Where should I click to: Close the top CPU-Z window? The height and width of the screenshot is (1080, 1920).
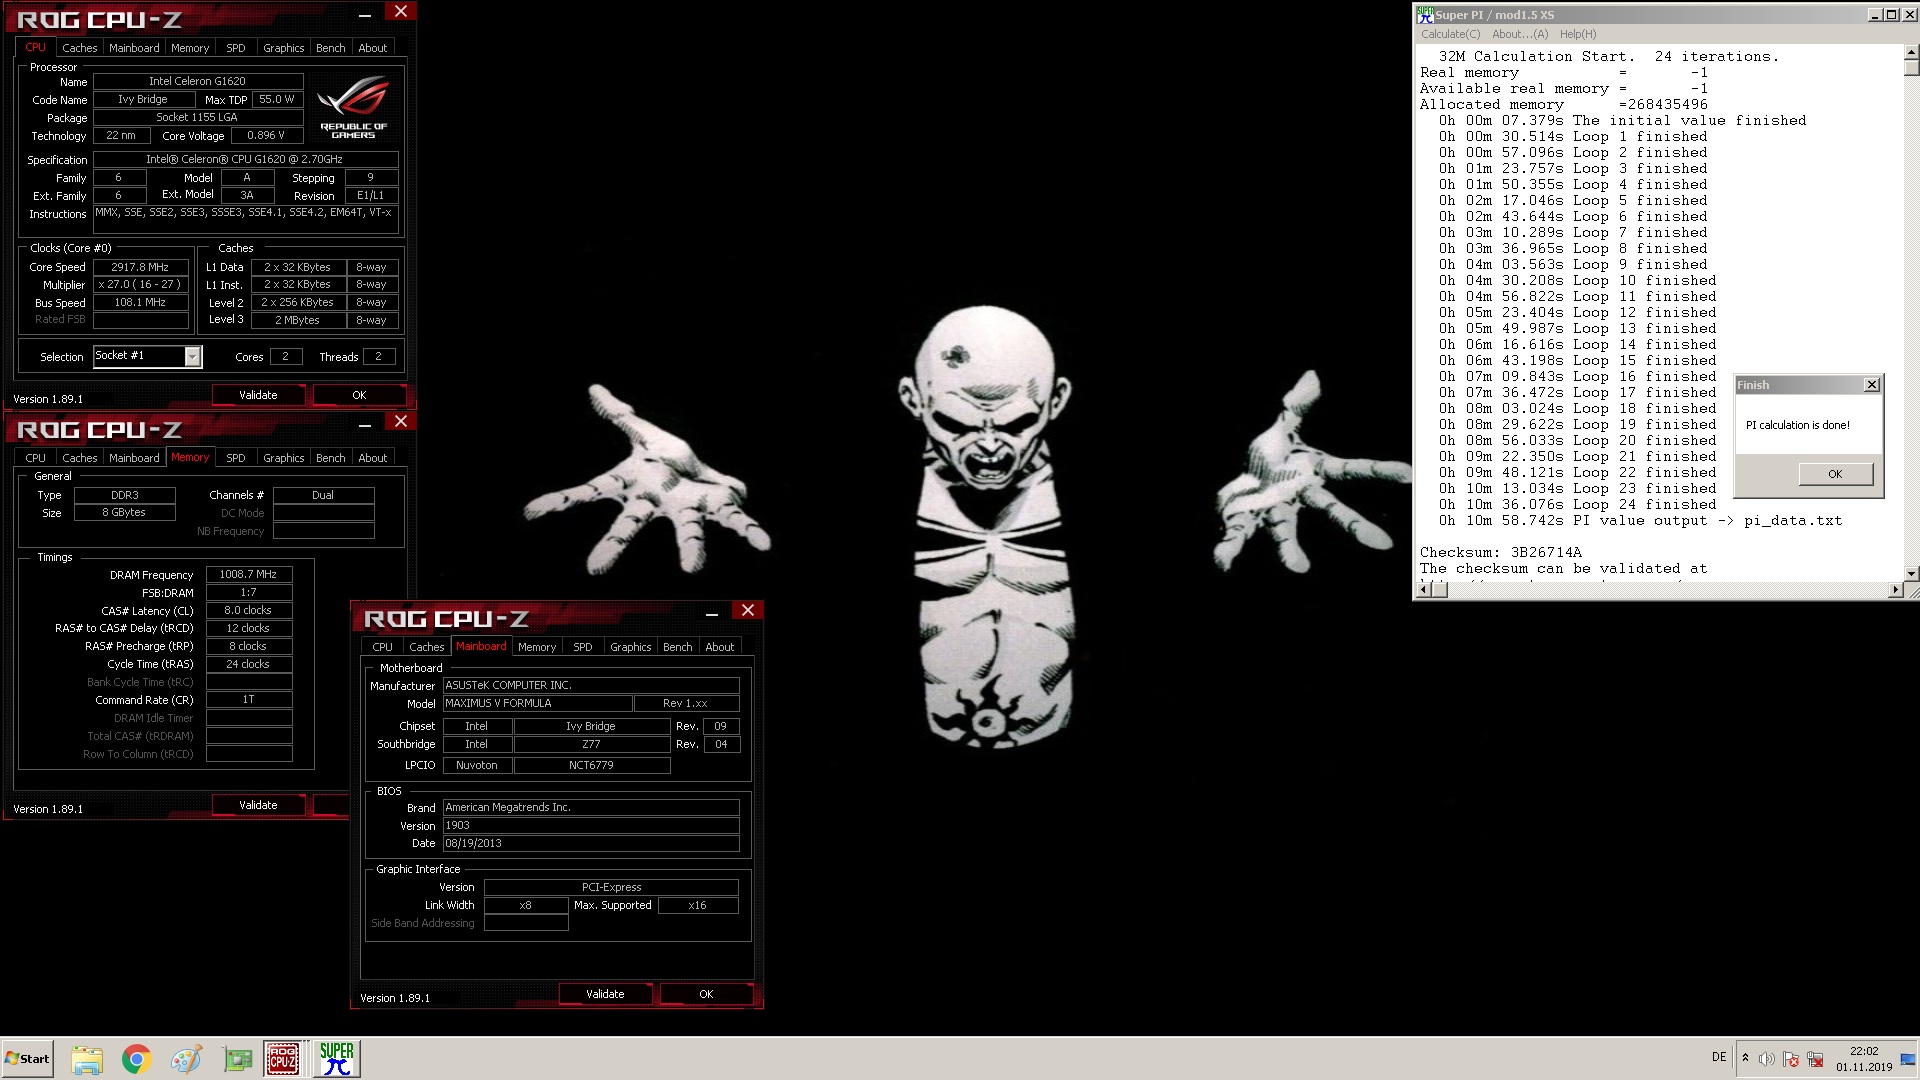click(x=400, y=12)
